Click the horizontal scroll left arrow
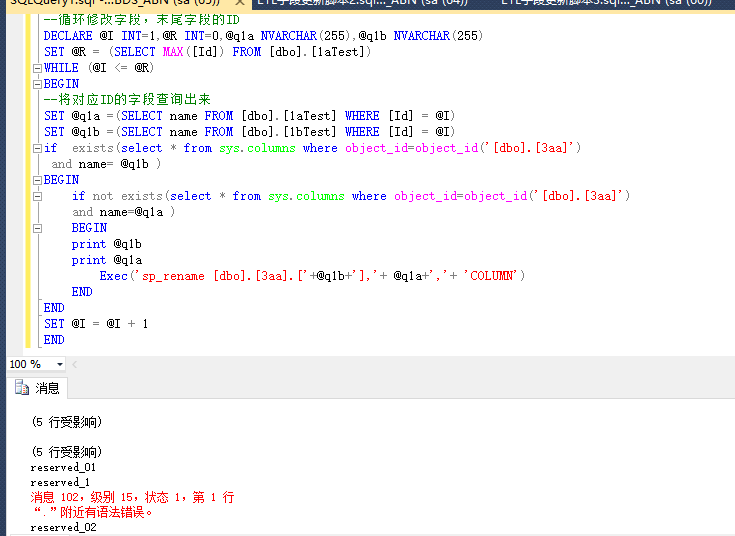The image size is (735, 536). [x=74, y=364]
